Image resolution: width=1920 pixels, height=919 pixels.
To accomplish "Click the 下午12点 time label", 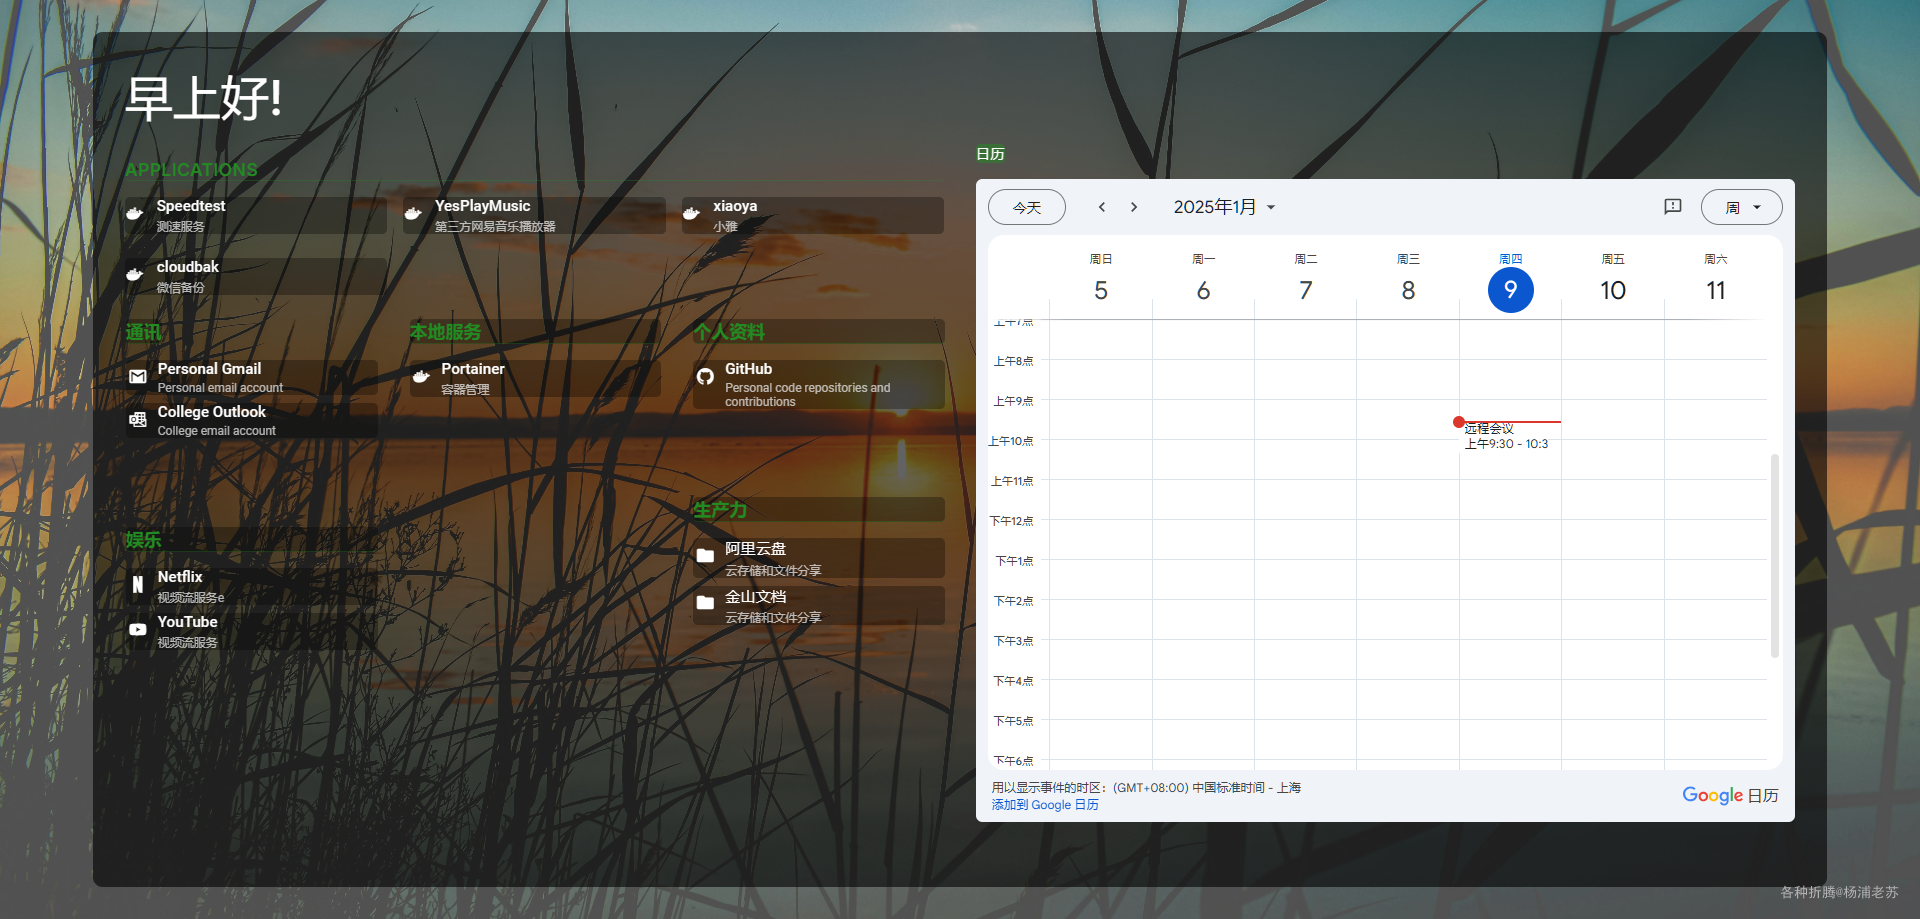I will click(1011, 521).
